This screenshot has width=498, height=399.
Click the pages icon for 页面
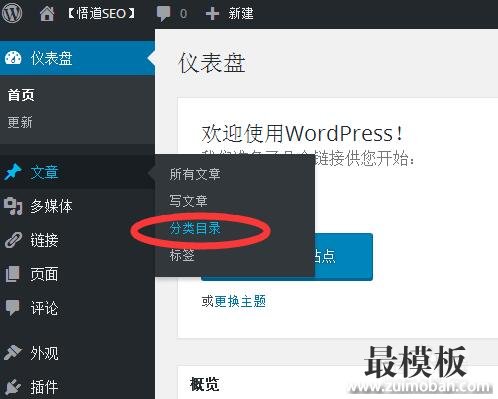[13, 274]
